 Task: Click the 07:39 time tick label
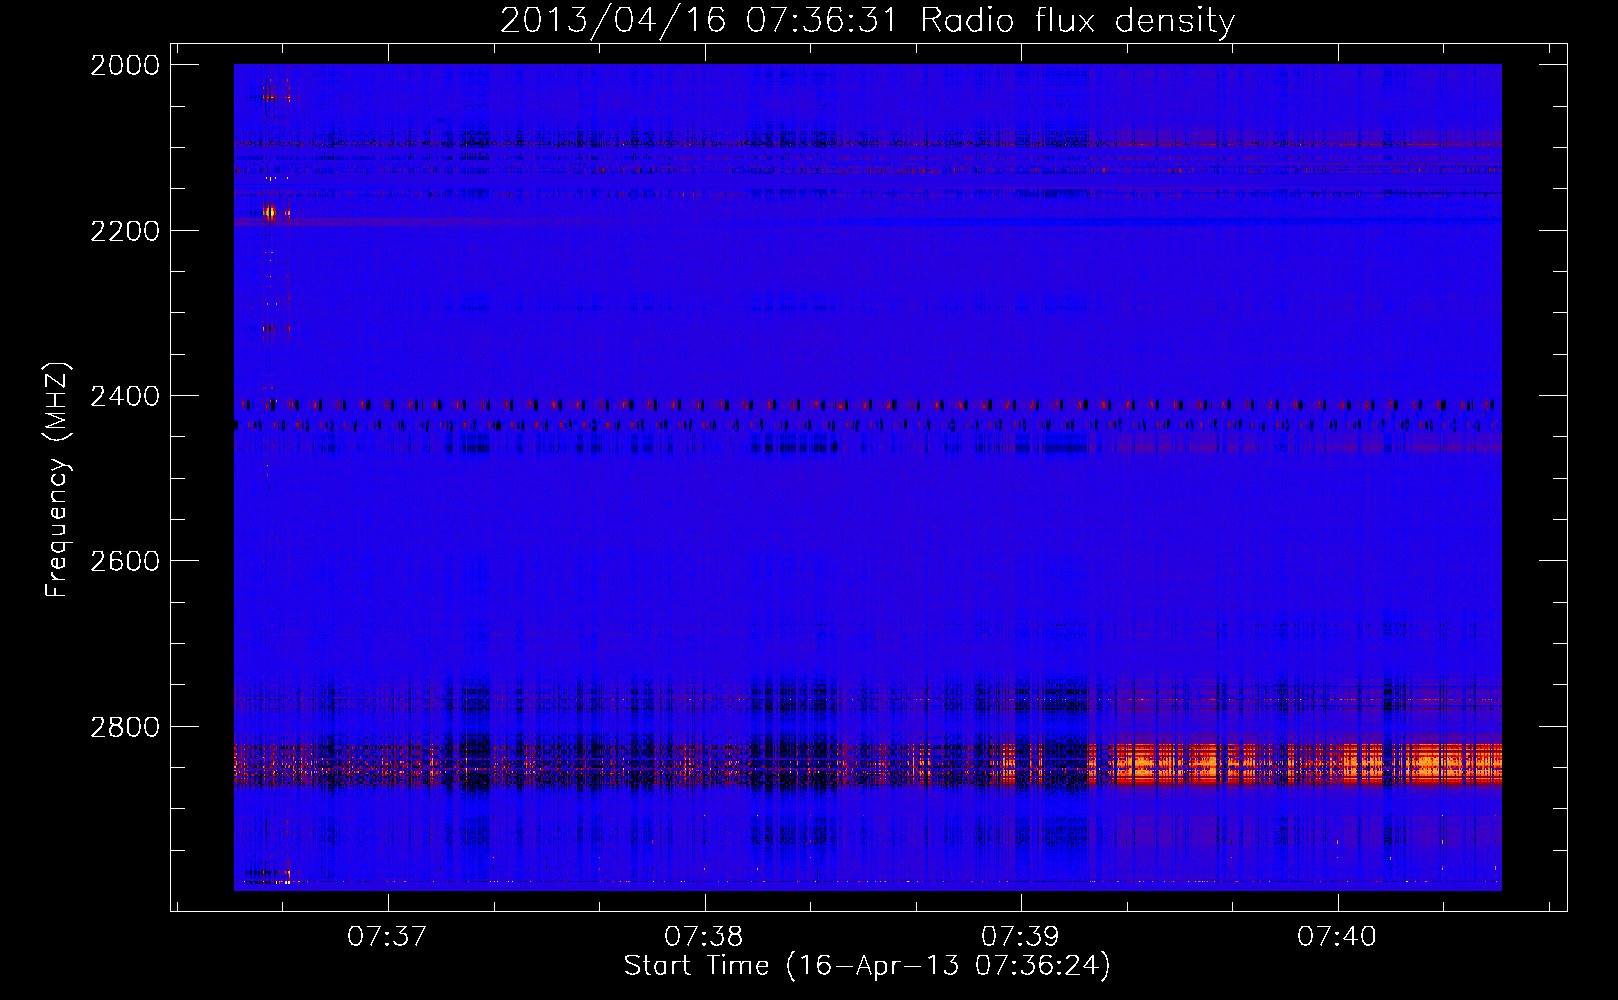pyautogui.click(x=1020, y=937)
